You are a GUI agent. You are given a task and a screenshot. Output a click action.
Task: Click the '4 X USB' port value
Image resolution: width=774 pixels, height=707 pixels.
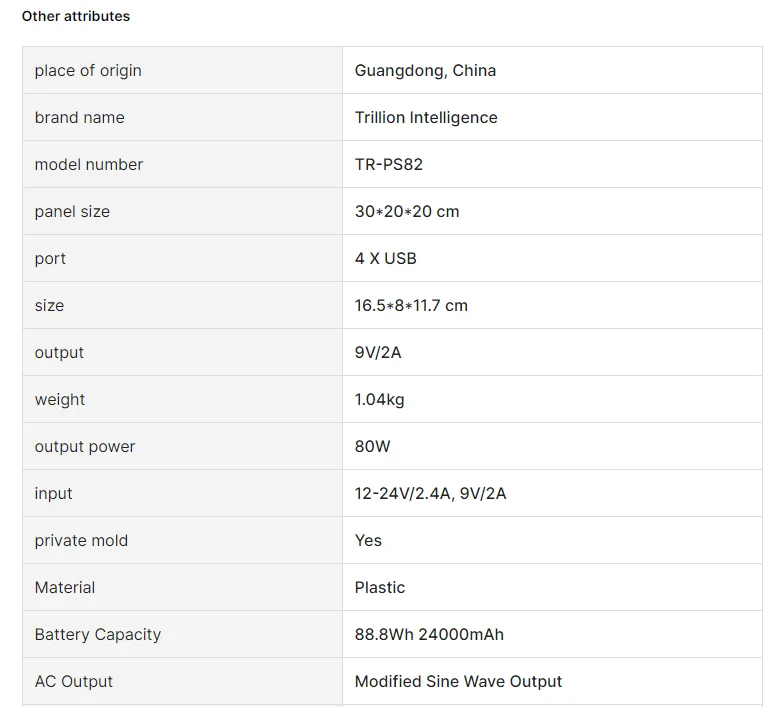tap(385, 258)
